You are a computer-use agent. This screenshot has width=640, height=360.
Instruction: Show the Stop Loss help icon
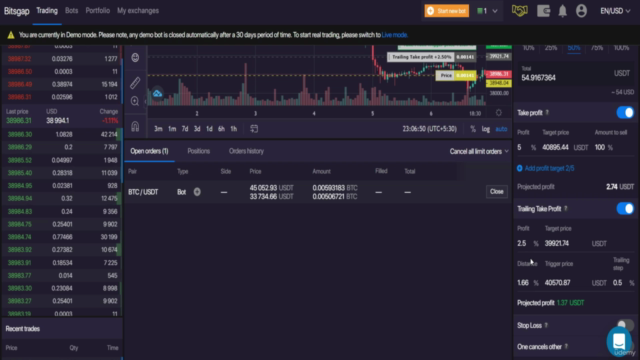[x=546, y=325]
